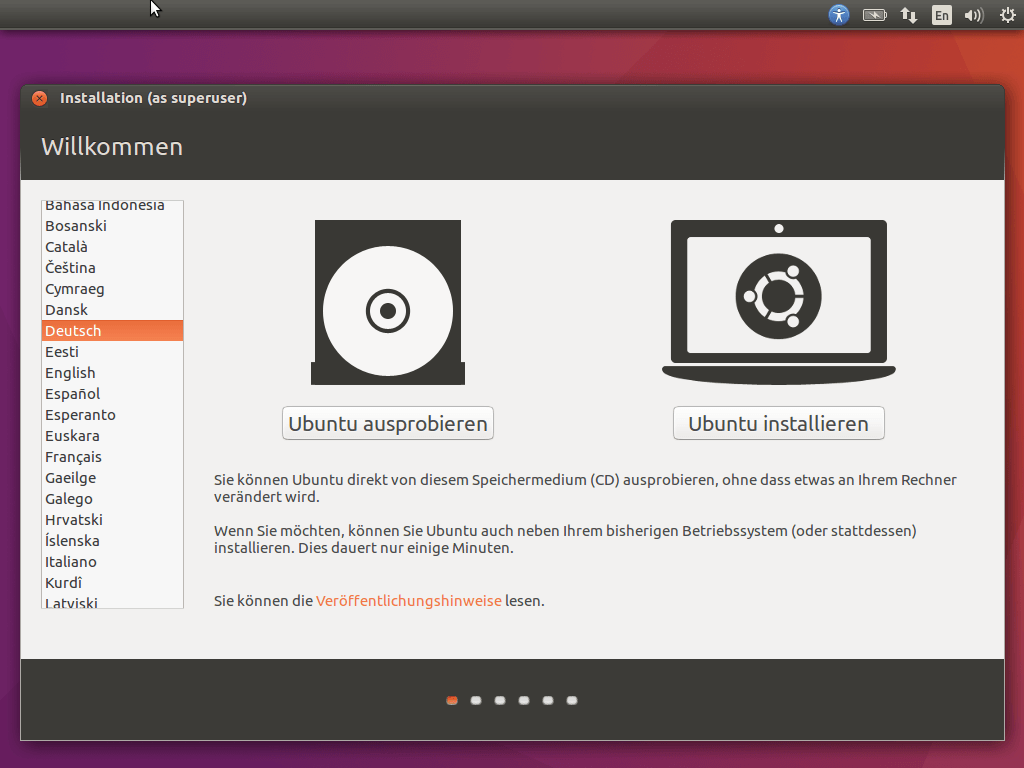Select English in language list

pyautogui.click(x=112, y=373)
